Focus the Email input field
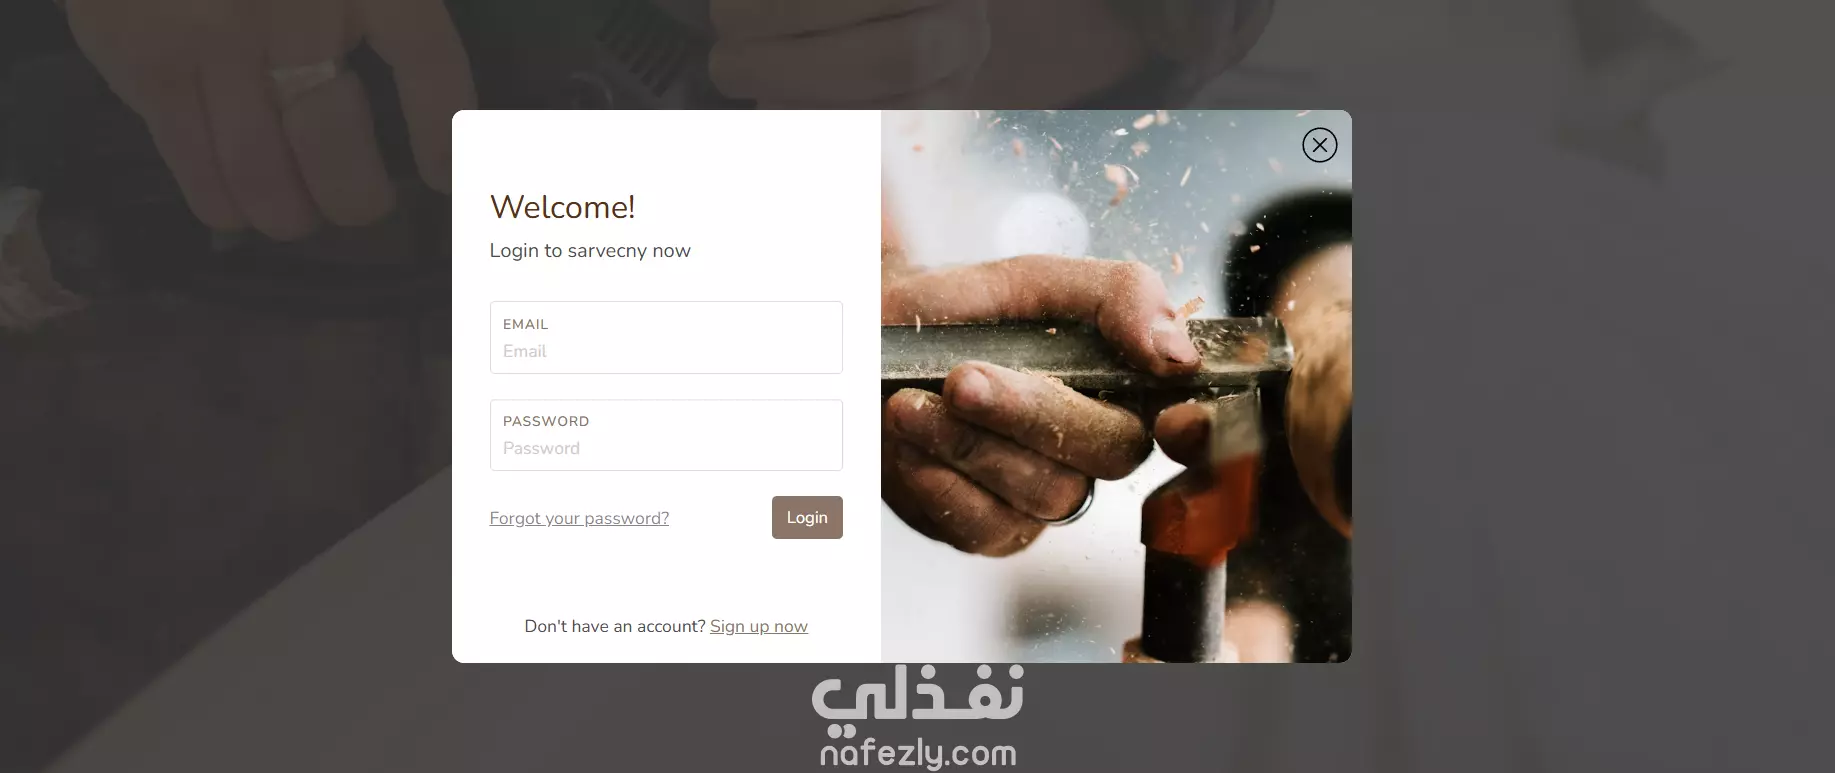 click(x=666, y=338)
